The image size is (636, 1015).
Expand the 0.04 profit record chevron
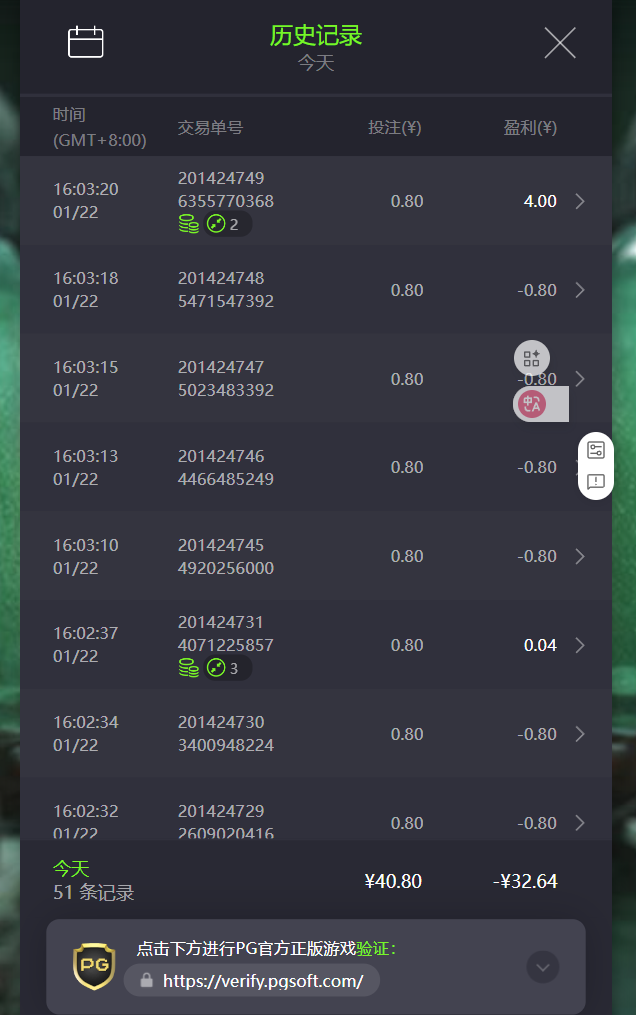(580, 645)
